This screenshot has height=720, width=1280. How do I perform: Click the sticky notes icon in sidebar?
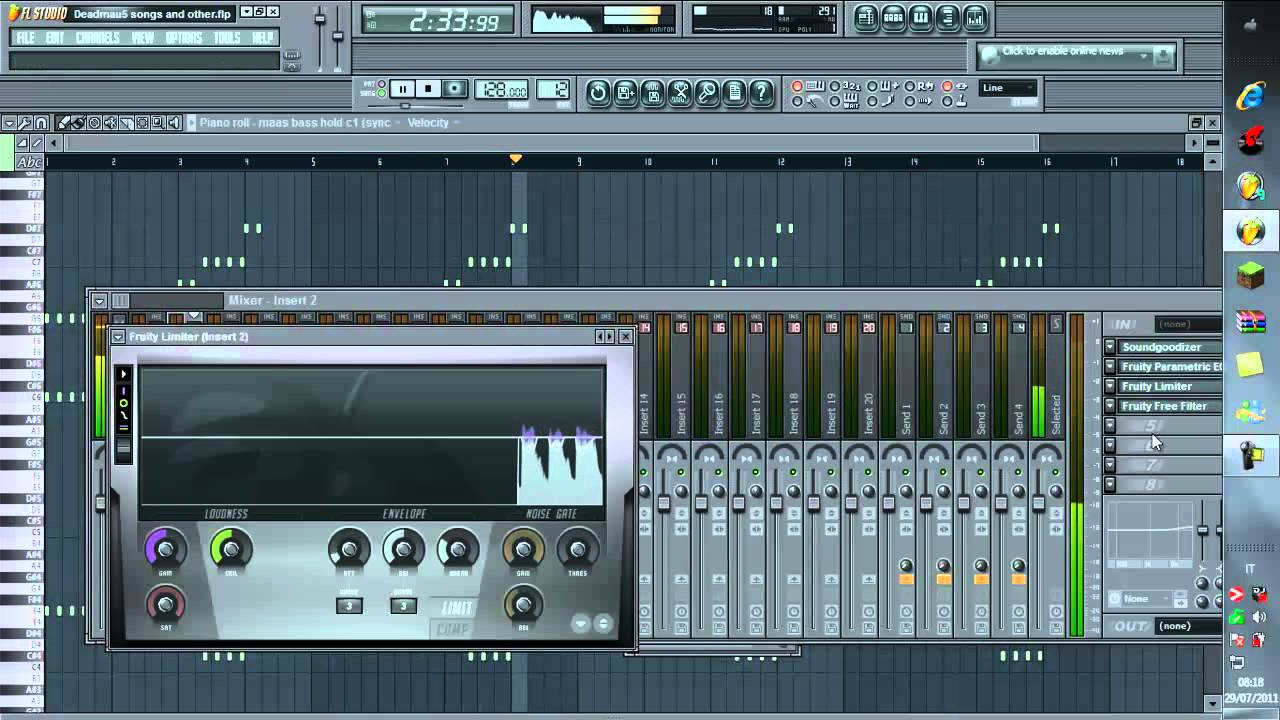(1250, 364)
